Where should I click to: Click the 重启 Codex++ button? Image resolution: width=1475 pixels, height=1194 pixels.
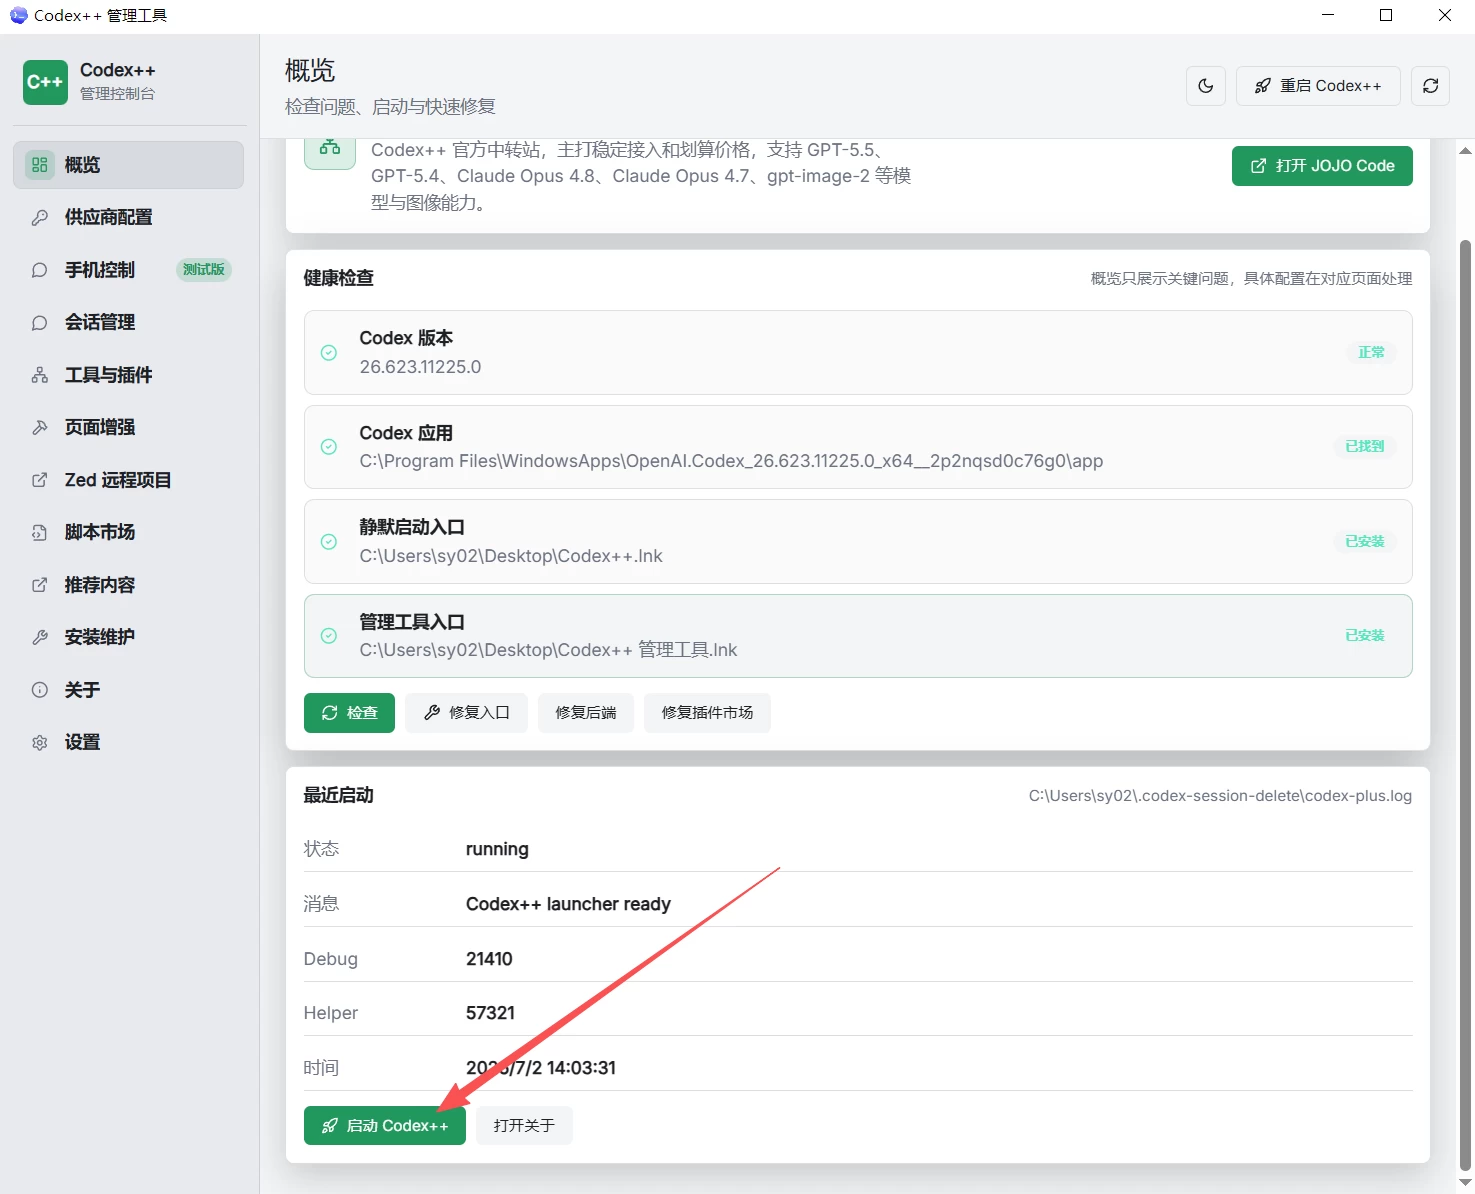click(x=1318, y=86)
